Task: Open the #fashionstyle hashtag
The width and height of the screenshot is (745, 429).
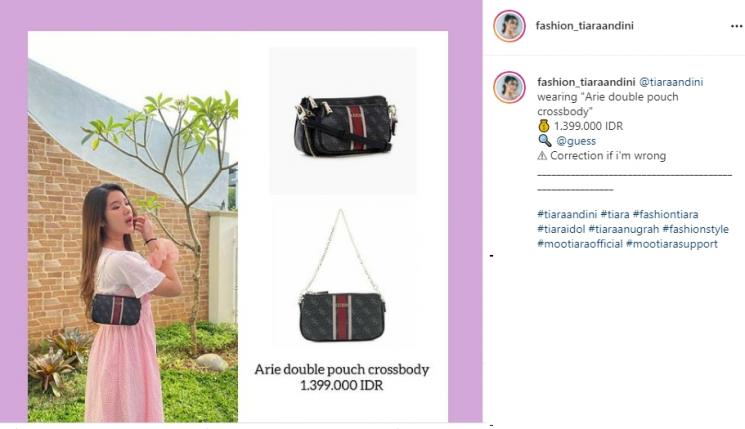Action: click(x=695, y=229)
